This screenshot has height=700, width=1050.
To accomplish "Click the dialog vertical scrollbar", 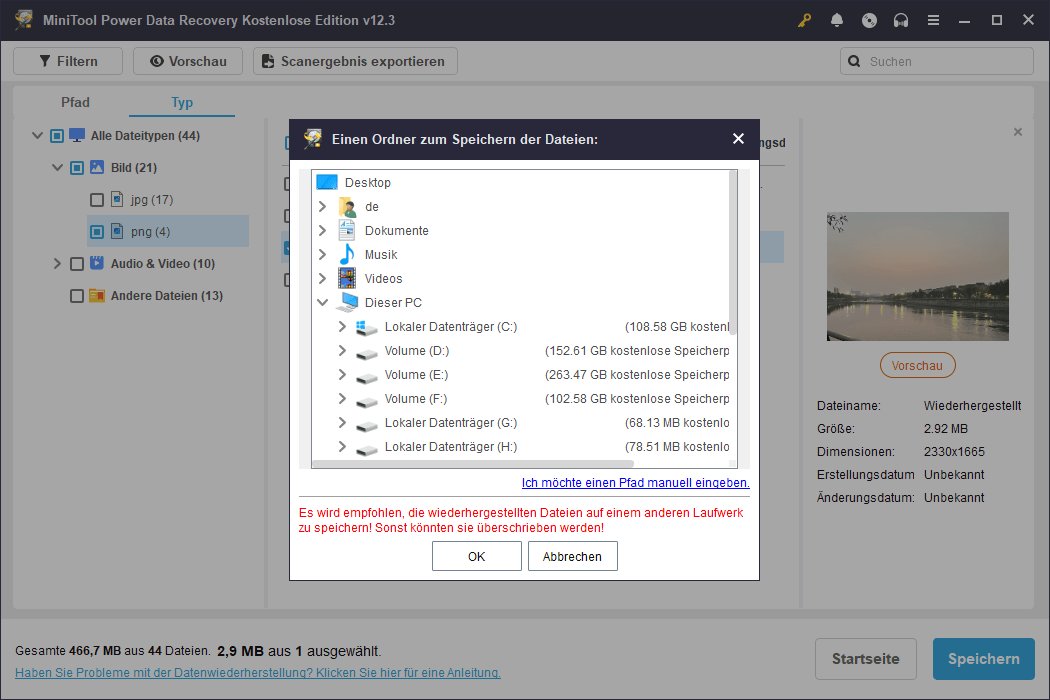I will point(733,253).
